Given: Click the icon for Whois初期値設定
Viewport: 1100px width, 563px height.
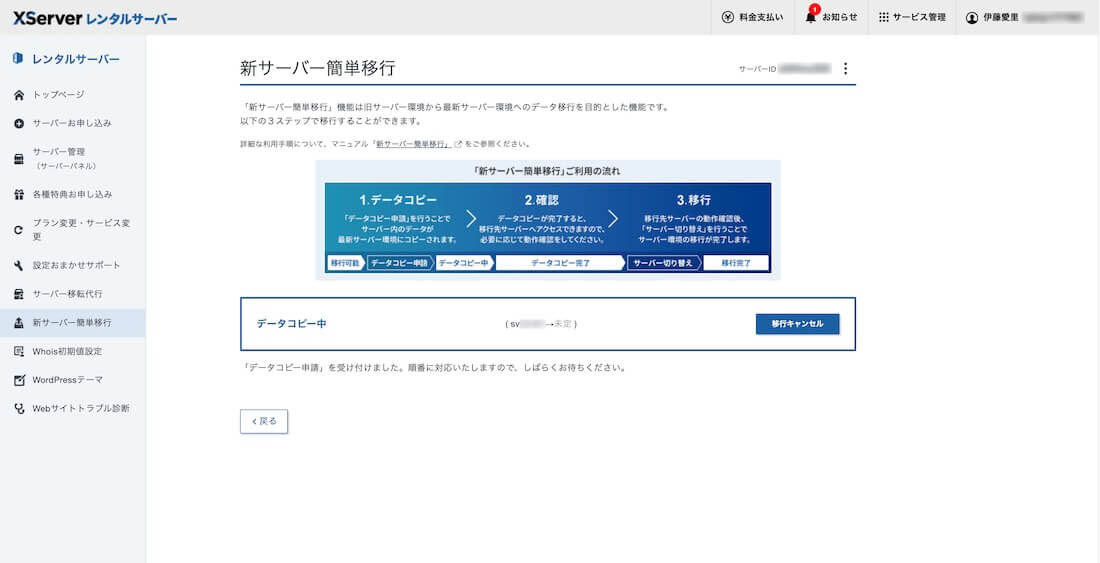Looking at the screenshot, I should (19, 351).
